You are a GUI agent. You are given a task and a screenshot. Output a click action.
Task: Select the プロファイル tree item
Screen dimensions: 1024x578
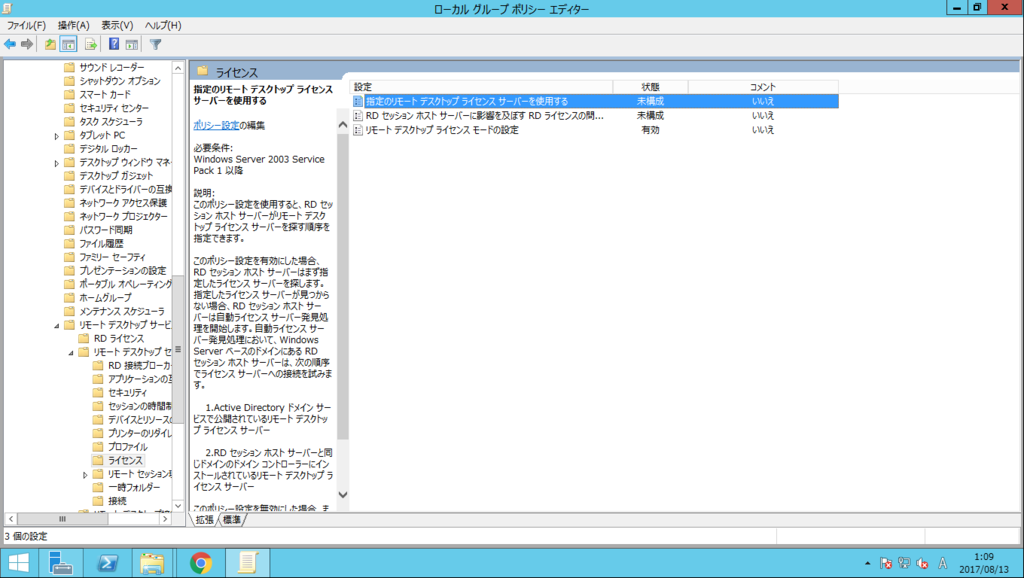(127, 447)
